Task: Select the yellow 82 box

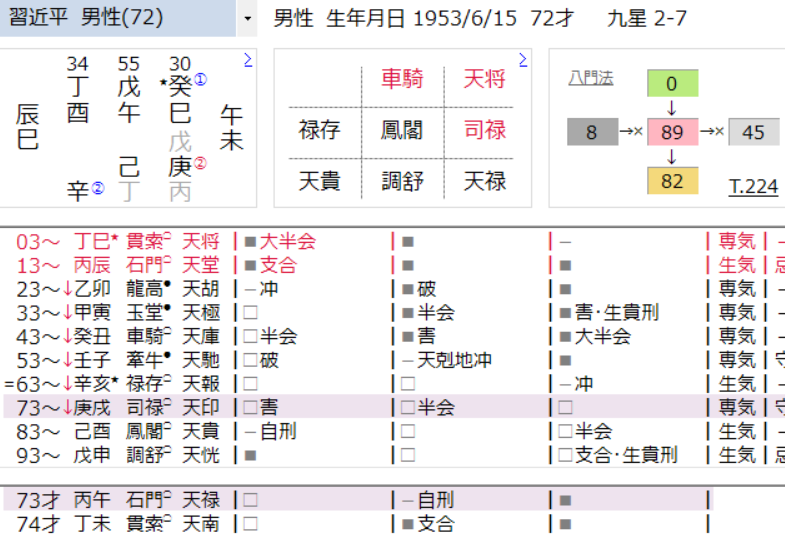Action: [x=672, y=181]
